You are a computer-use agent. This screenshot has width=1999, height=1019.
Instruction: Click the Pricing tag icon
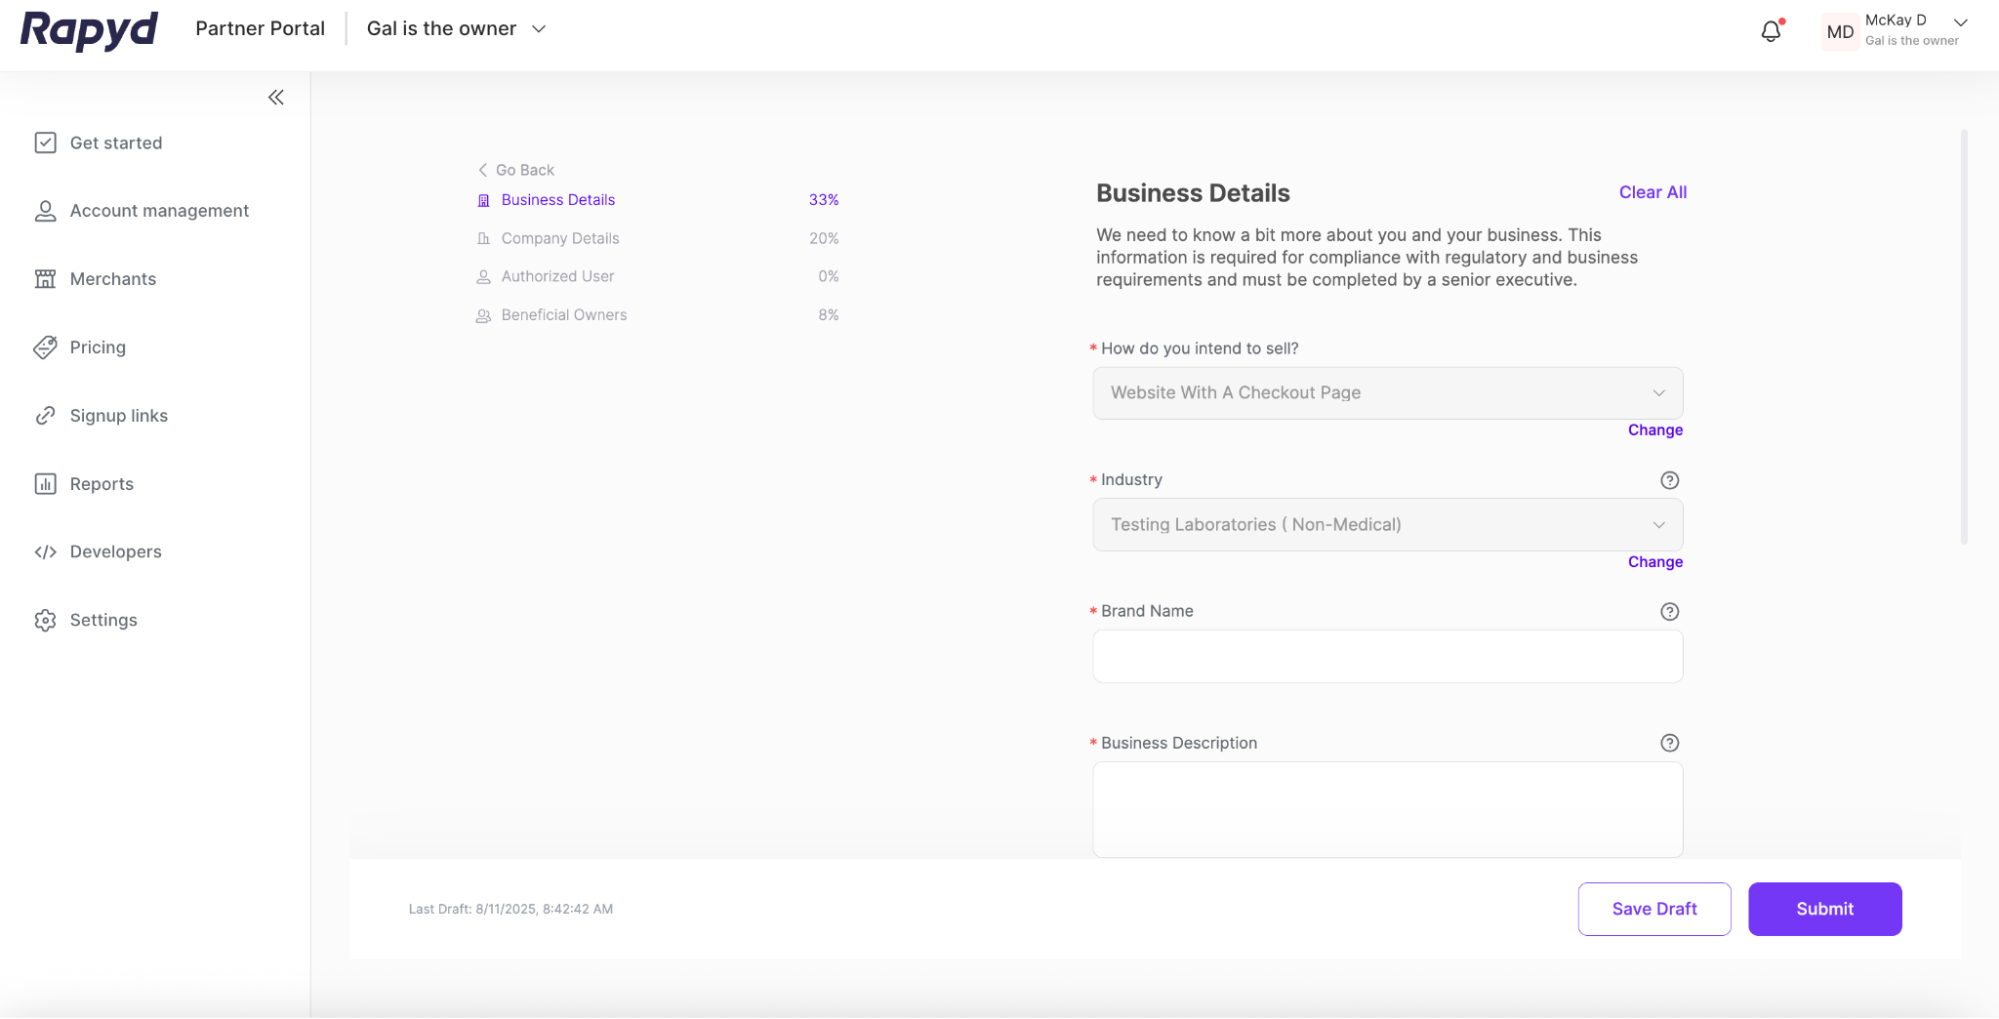tap(45, 347)
